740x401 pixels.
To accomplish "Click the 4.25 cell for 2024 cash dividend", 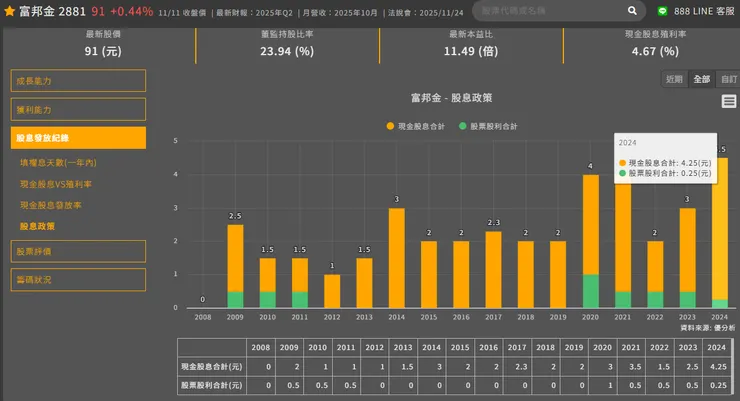I will click(x=716, y=367).
